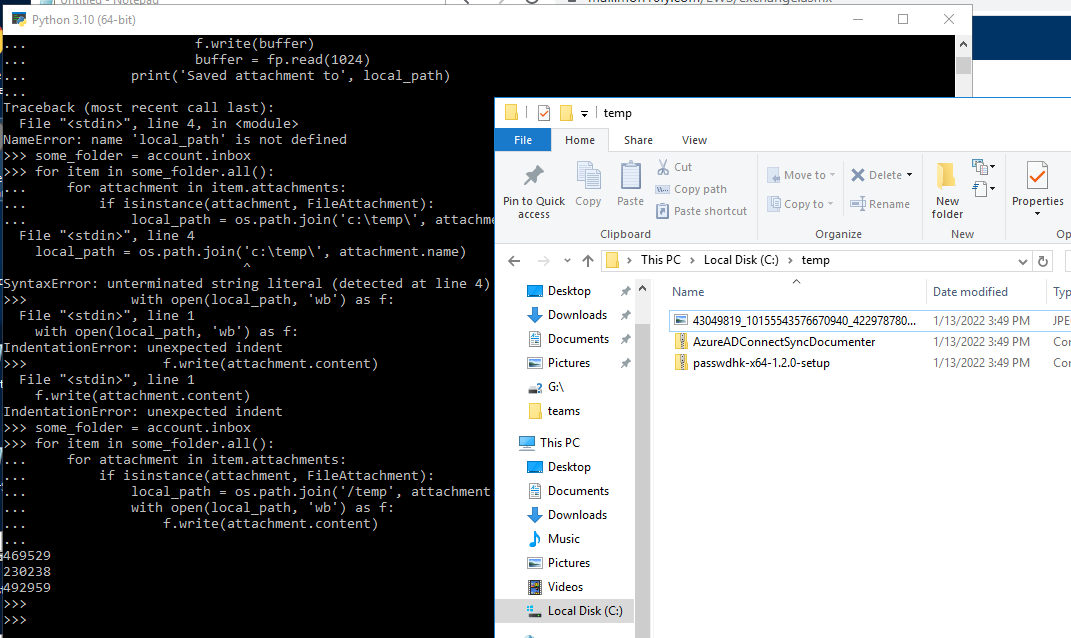The image size is (1071, 638).
Task: Expand the Copy to dropdown
Action: pos(830,204)
